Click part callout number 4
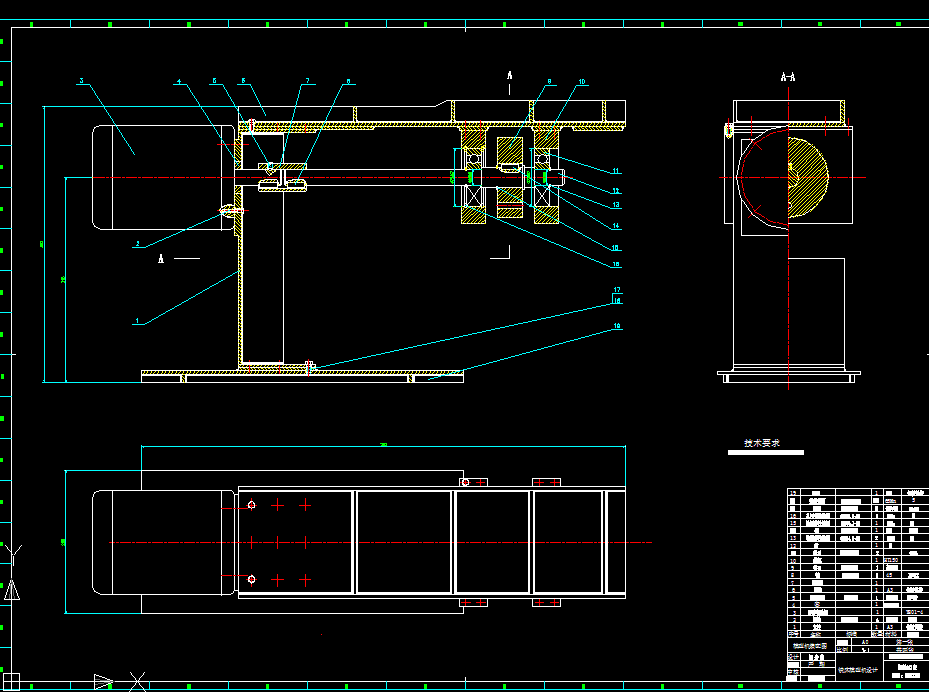 click(179, 81)
